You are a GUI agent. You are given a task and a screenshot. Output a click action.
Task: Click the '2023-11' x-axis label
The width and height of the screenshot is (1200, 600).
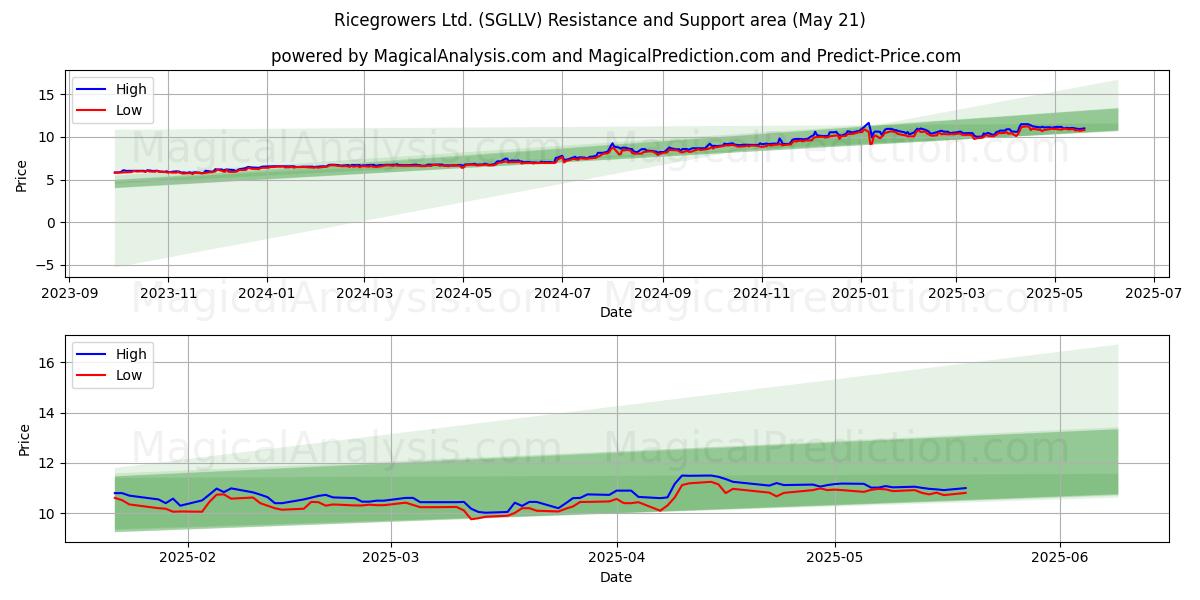167,292
